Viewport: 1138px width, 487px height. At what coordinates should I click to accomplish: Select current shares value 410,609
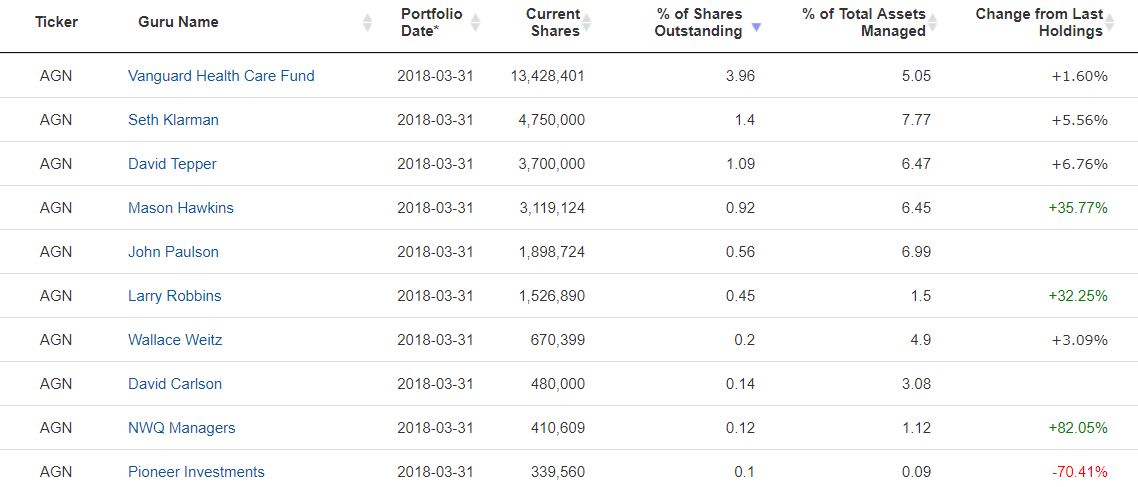557,428
